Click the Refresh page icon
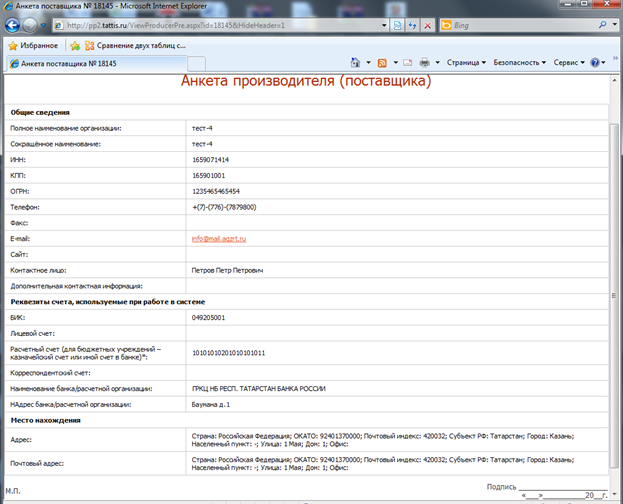 point(412,25)
